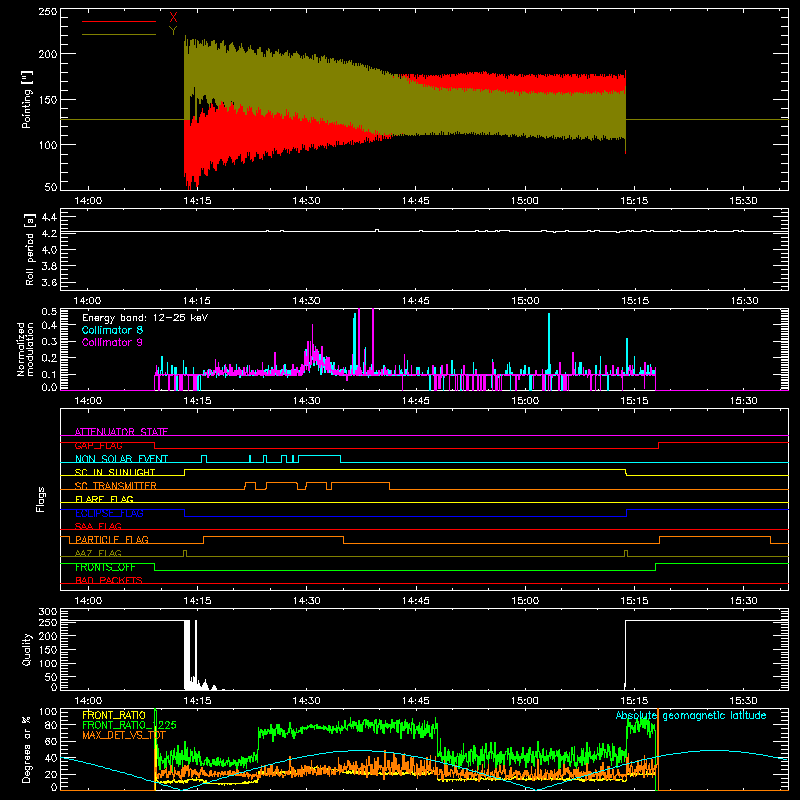The height and width of the screenshot is (800, 800).
Task: Select the FLARE_FLAG label
Action: (x=104, y=499)
